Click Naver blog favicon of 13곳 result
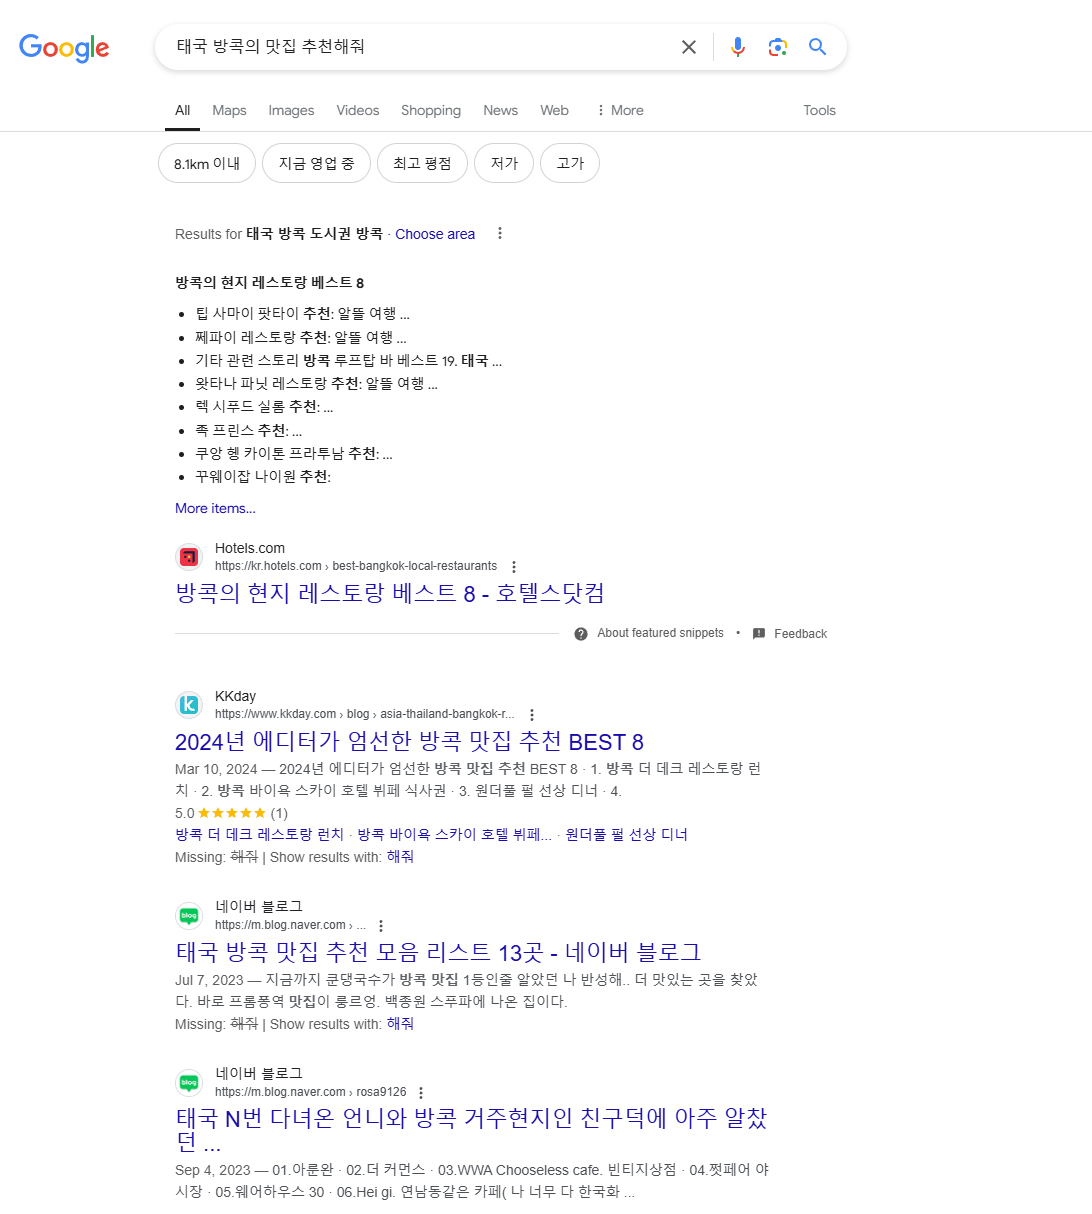The height and width of the screenshot is (1214, 1092). tap(189, 916)
